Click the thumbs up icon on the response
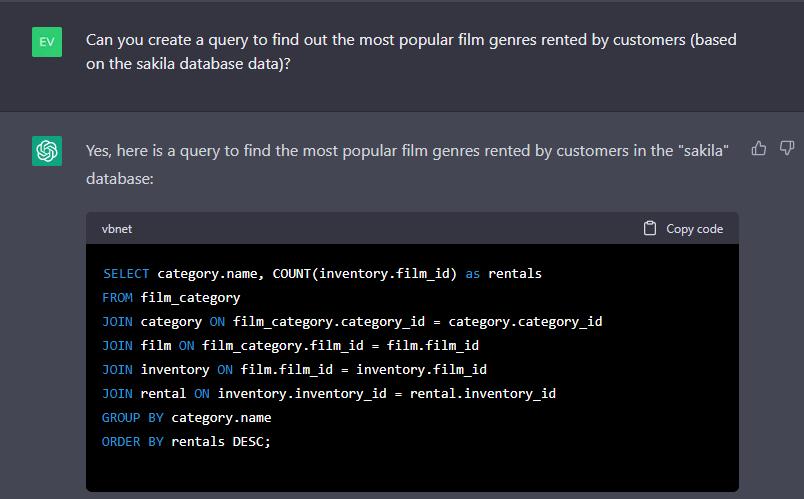This screenshot has height=499, width=804. (759, 148)
